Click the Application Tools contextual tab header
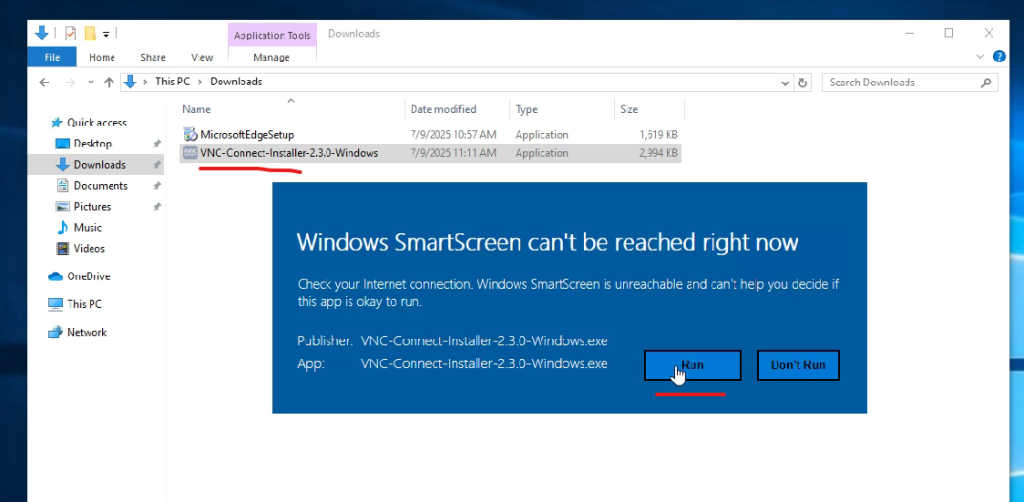Viewport: 1024px width, 502px height. pos(272,36)
